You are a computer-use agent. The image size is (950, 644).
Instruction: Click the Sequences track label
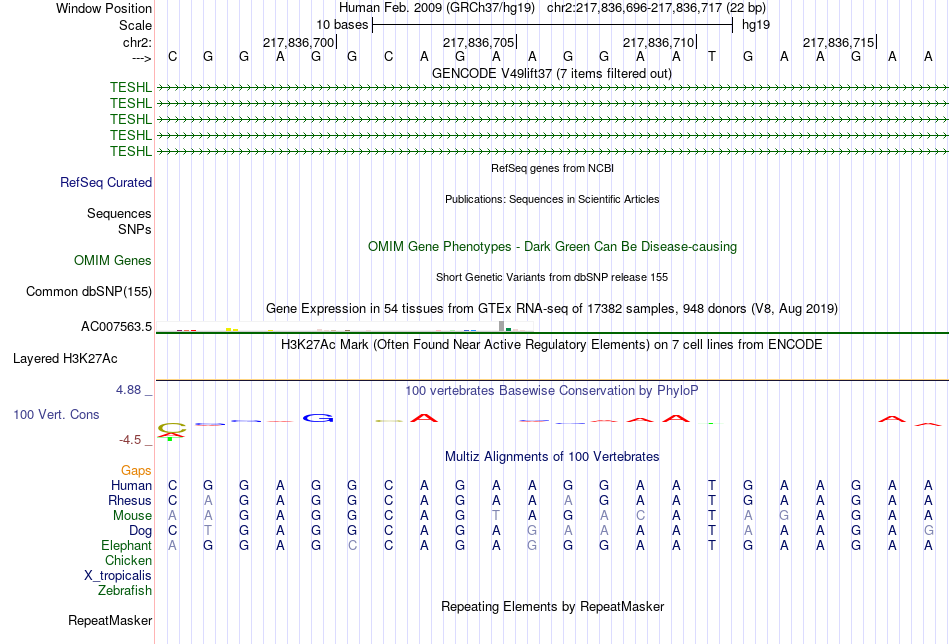point(119,213)
